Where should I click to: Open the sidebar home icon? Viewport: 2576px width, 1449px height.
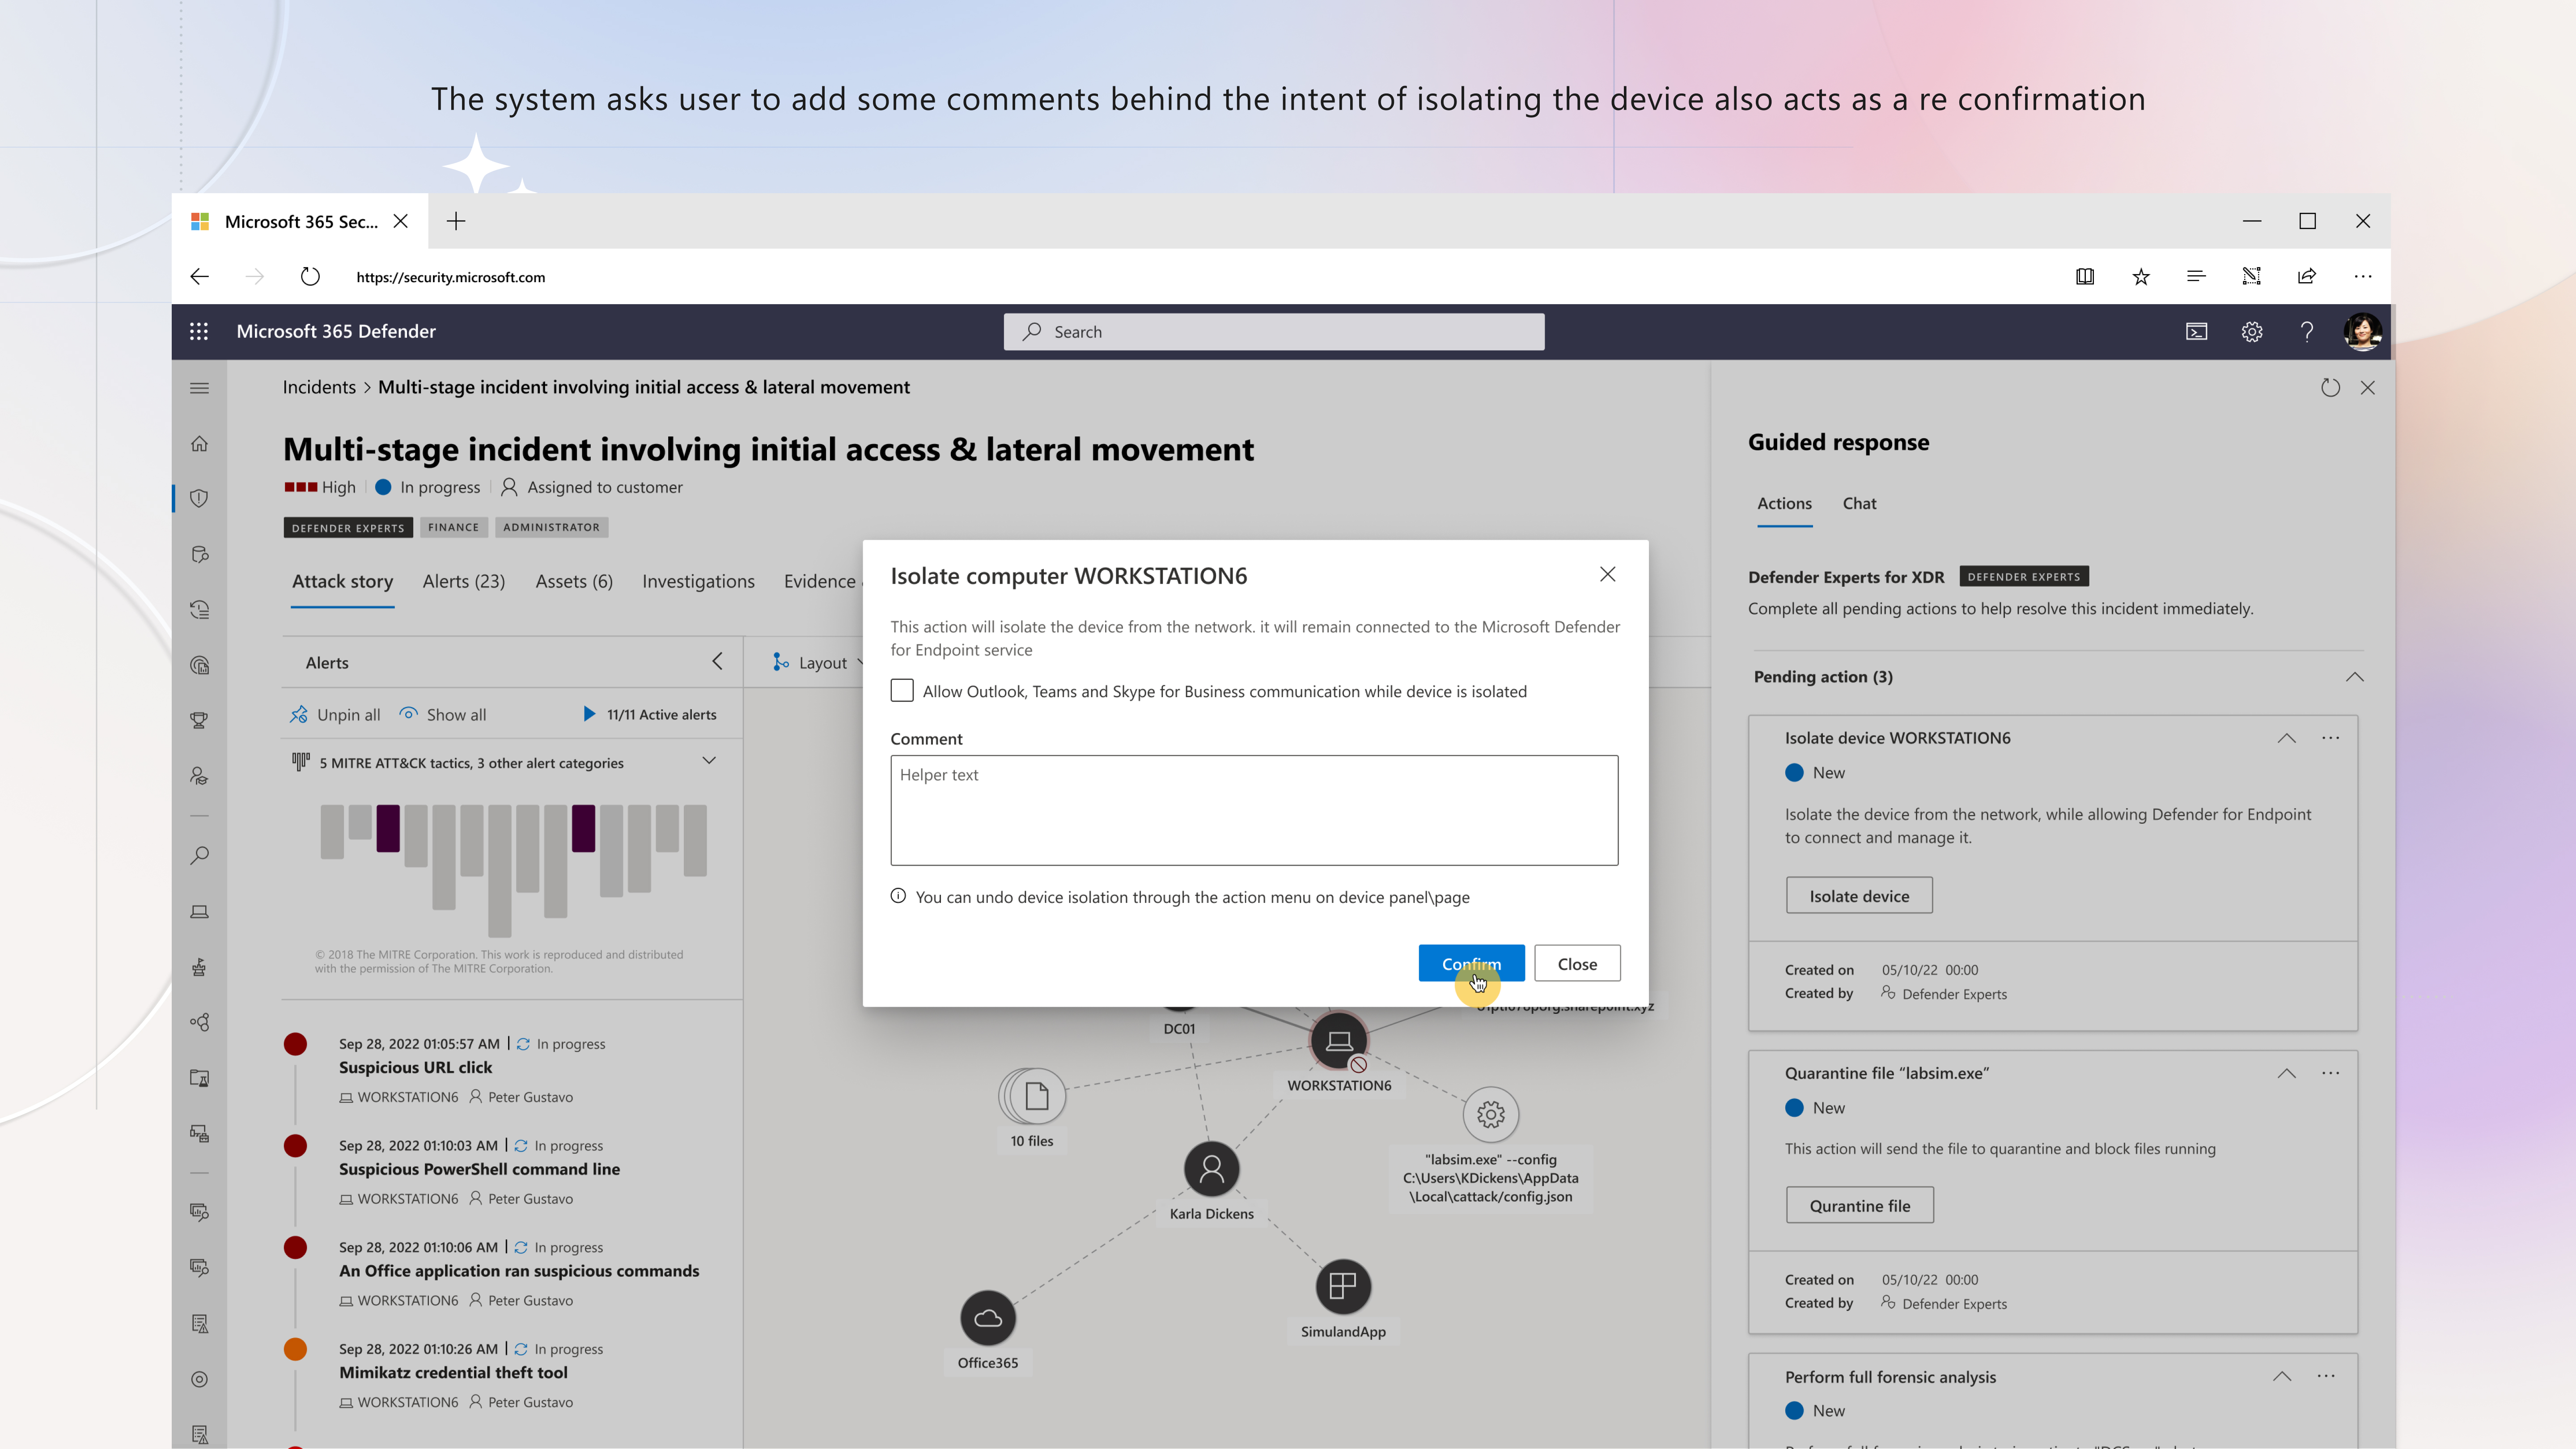199,443
